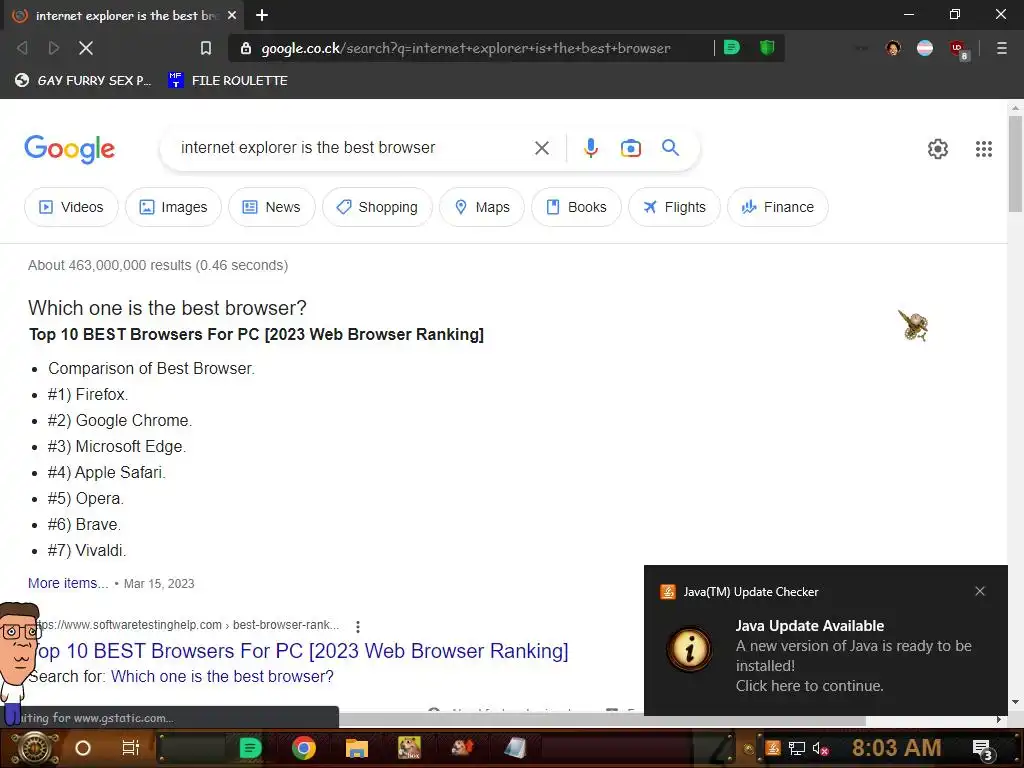Open uBlock Origin extension icon
This screenshot has width=1024, height=768.
(958, 48)
